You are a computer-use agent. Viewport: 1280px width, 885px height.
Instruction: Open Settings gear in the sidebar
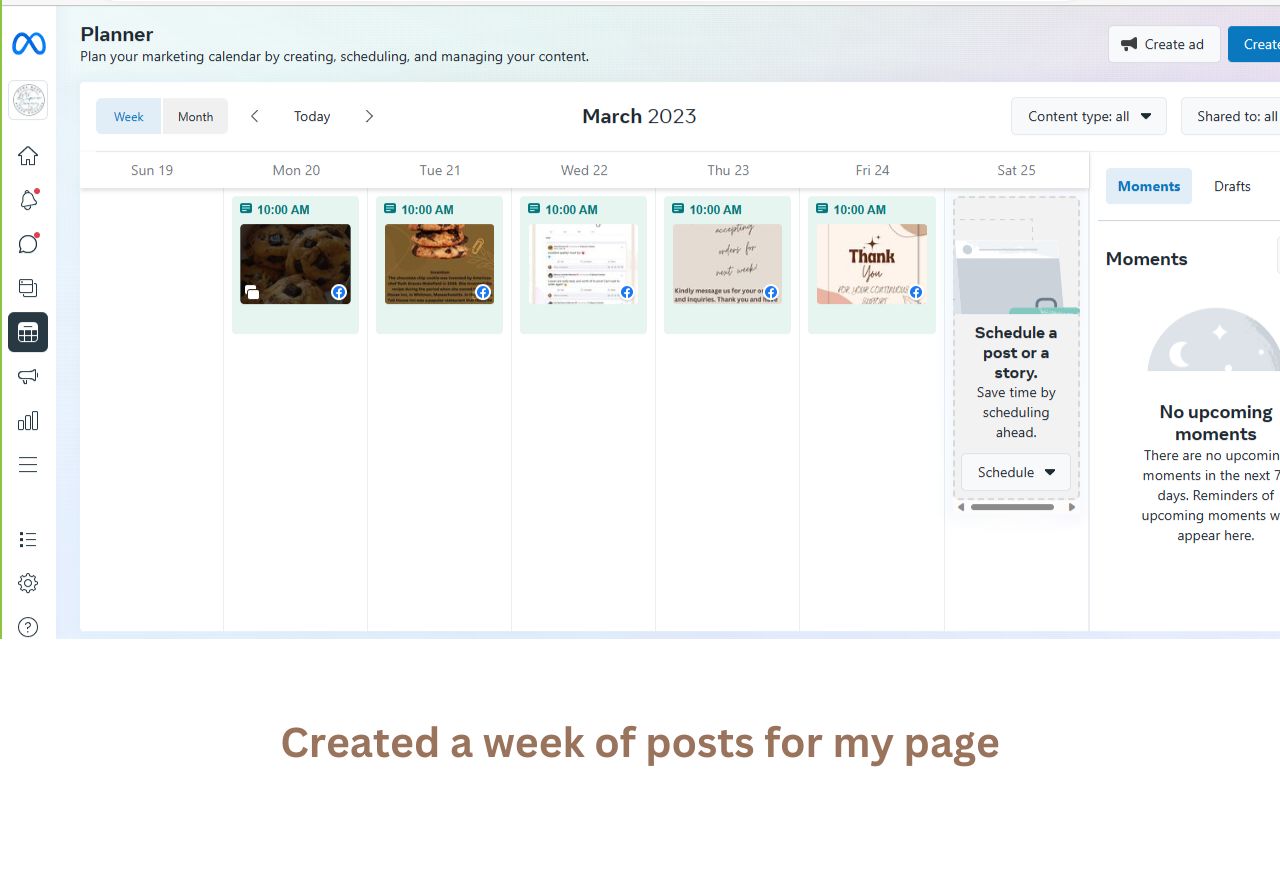coord(28,583)
